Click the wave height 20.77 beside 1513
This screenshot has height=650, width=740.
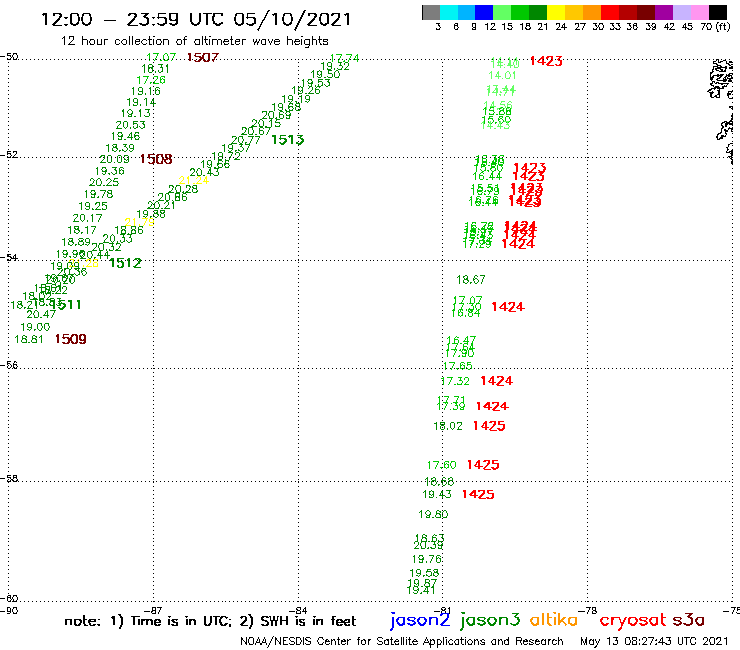[246, 140]
